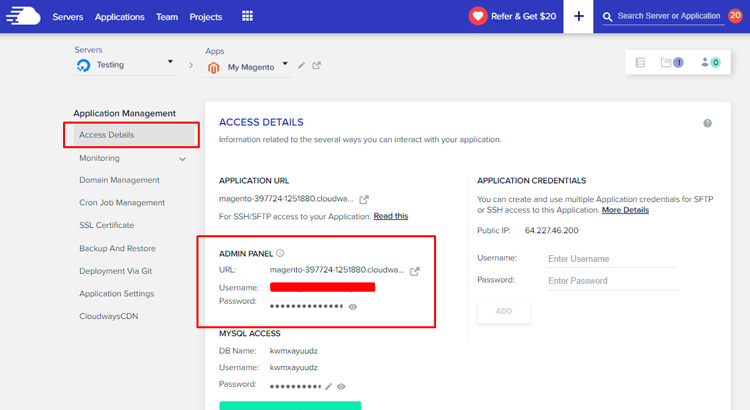The height and width of the screenshot is (410, 750).
Task: Click breadcrumb arrow between Servers and Apps
Action: (x=191, y=65)
